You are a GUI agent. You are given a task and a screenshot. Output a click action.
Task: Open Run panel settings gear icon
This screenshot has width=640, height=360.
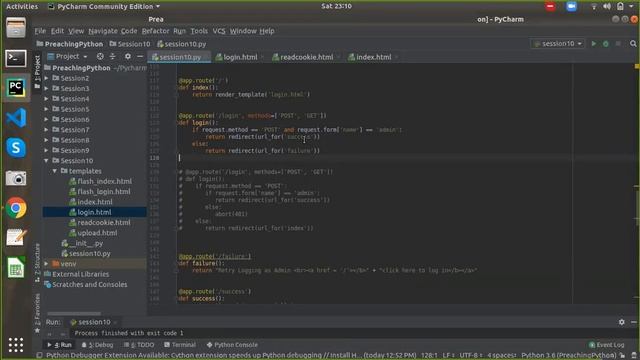point(622,322)
